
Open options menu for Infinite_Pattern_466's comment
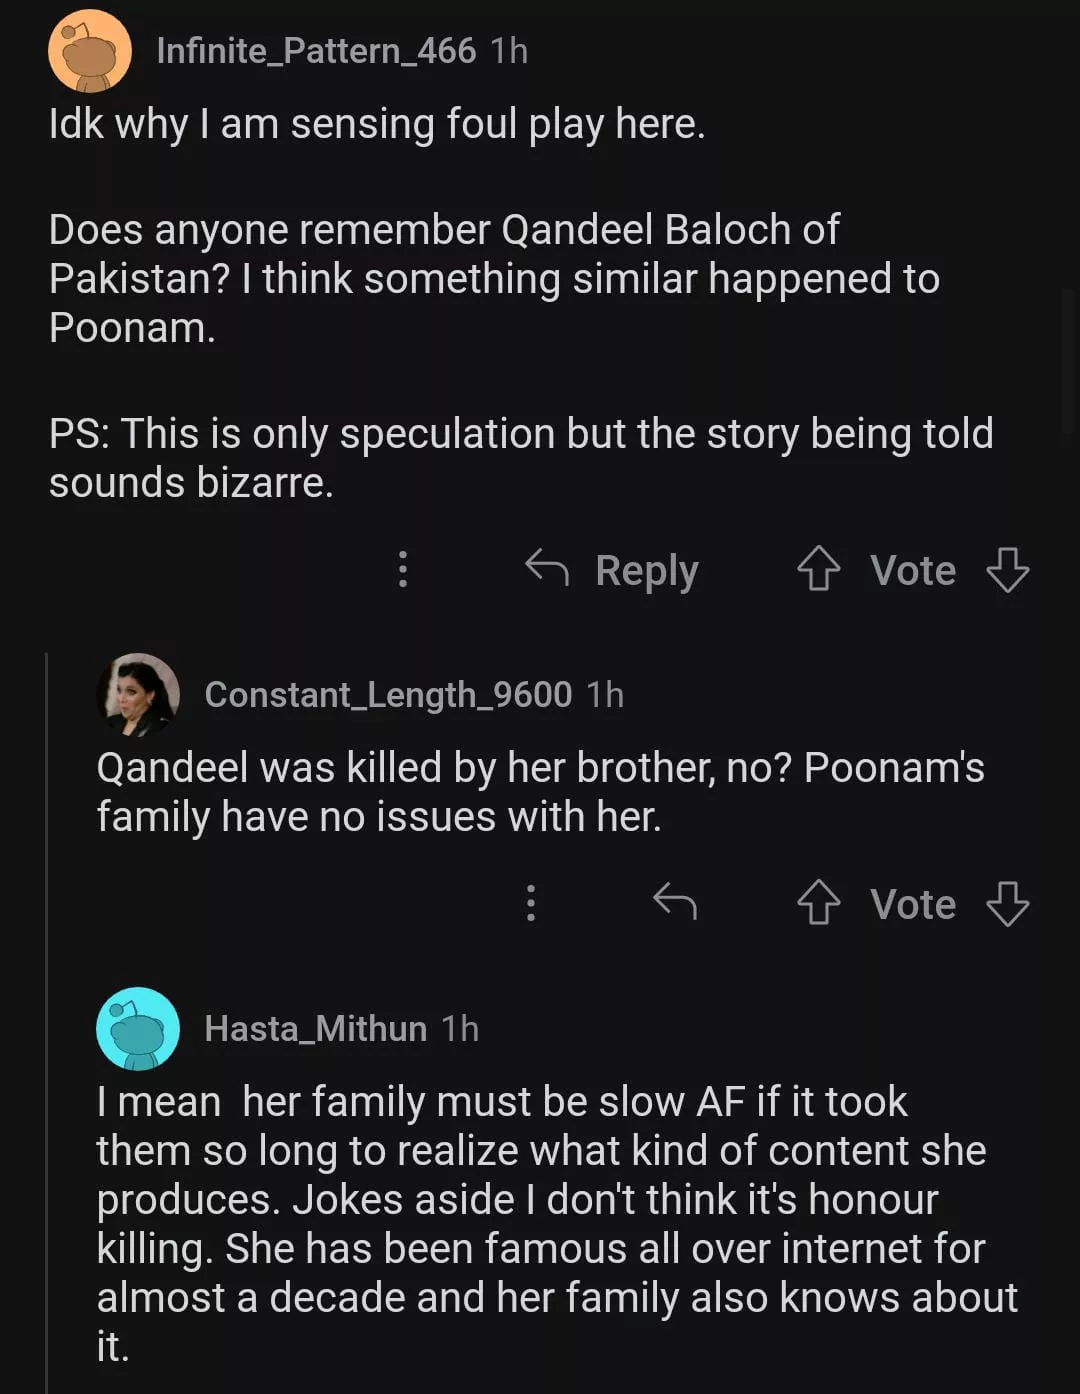[402, 569]
